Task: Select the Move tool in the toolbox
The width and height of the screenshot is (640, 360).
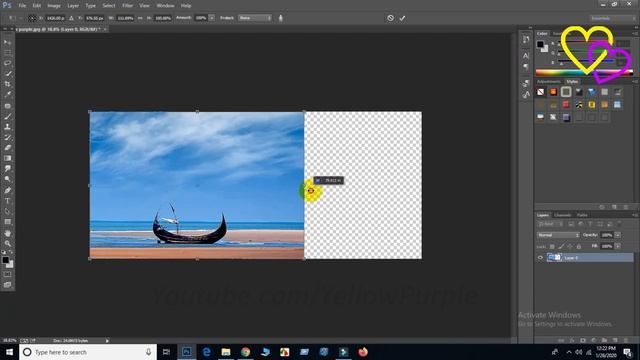Action: coord(7,42)
